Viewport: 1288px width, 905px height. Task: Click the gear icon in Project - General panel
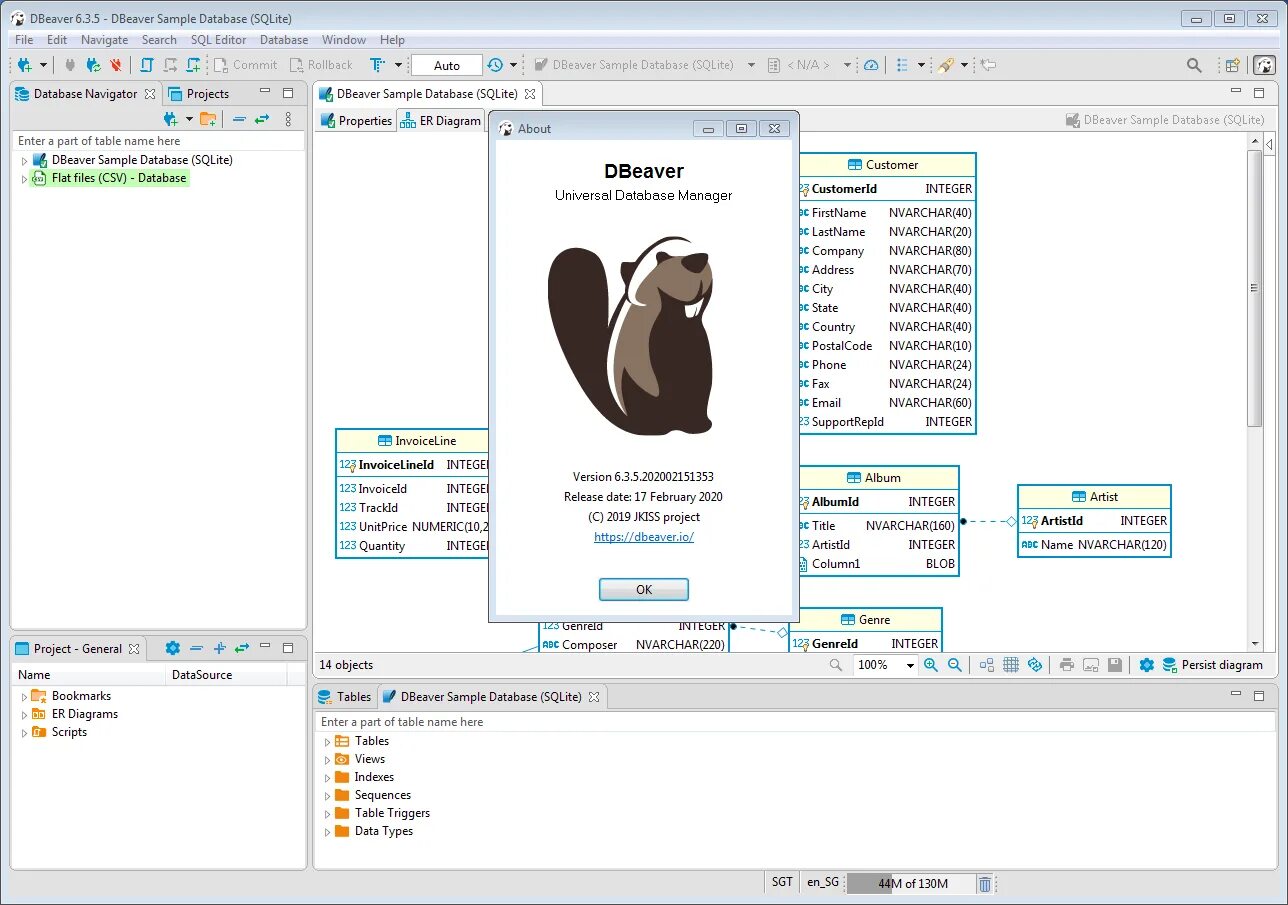(x=172, y=648)
